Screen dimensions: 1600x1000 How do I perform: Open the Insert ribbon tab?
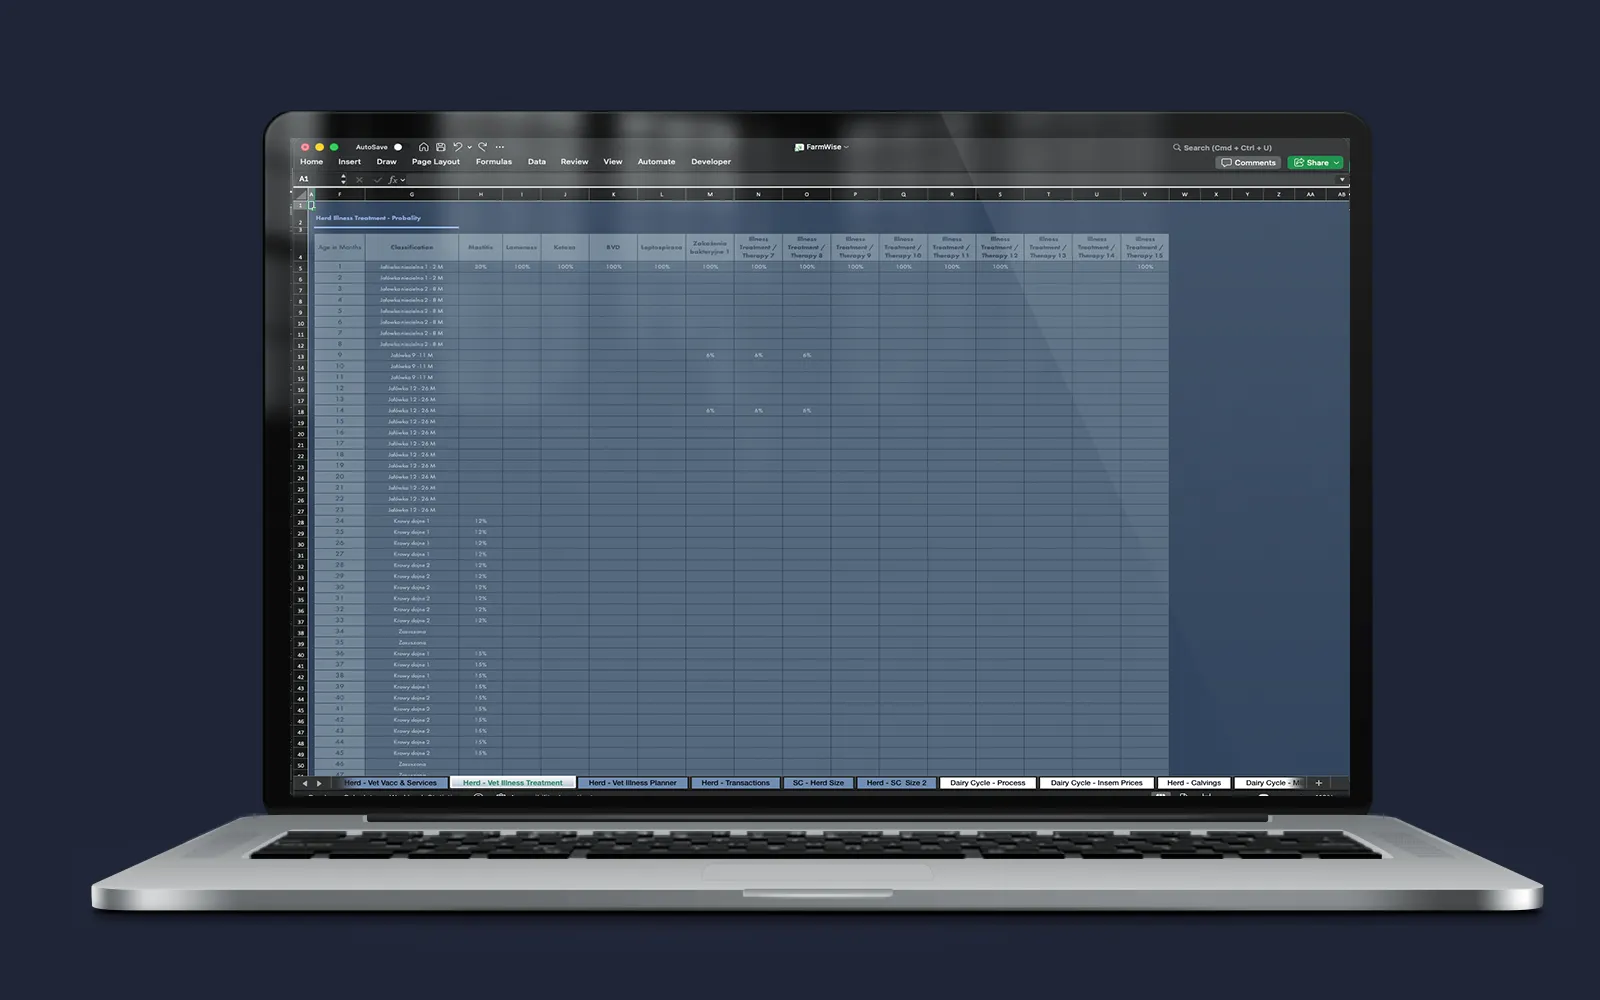coord(349,162)
